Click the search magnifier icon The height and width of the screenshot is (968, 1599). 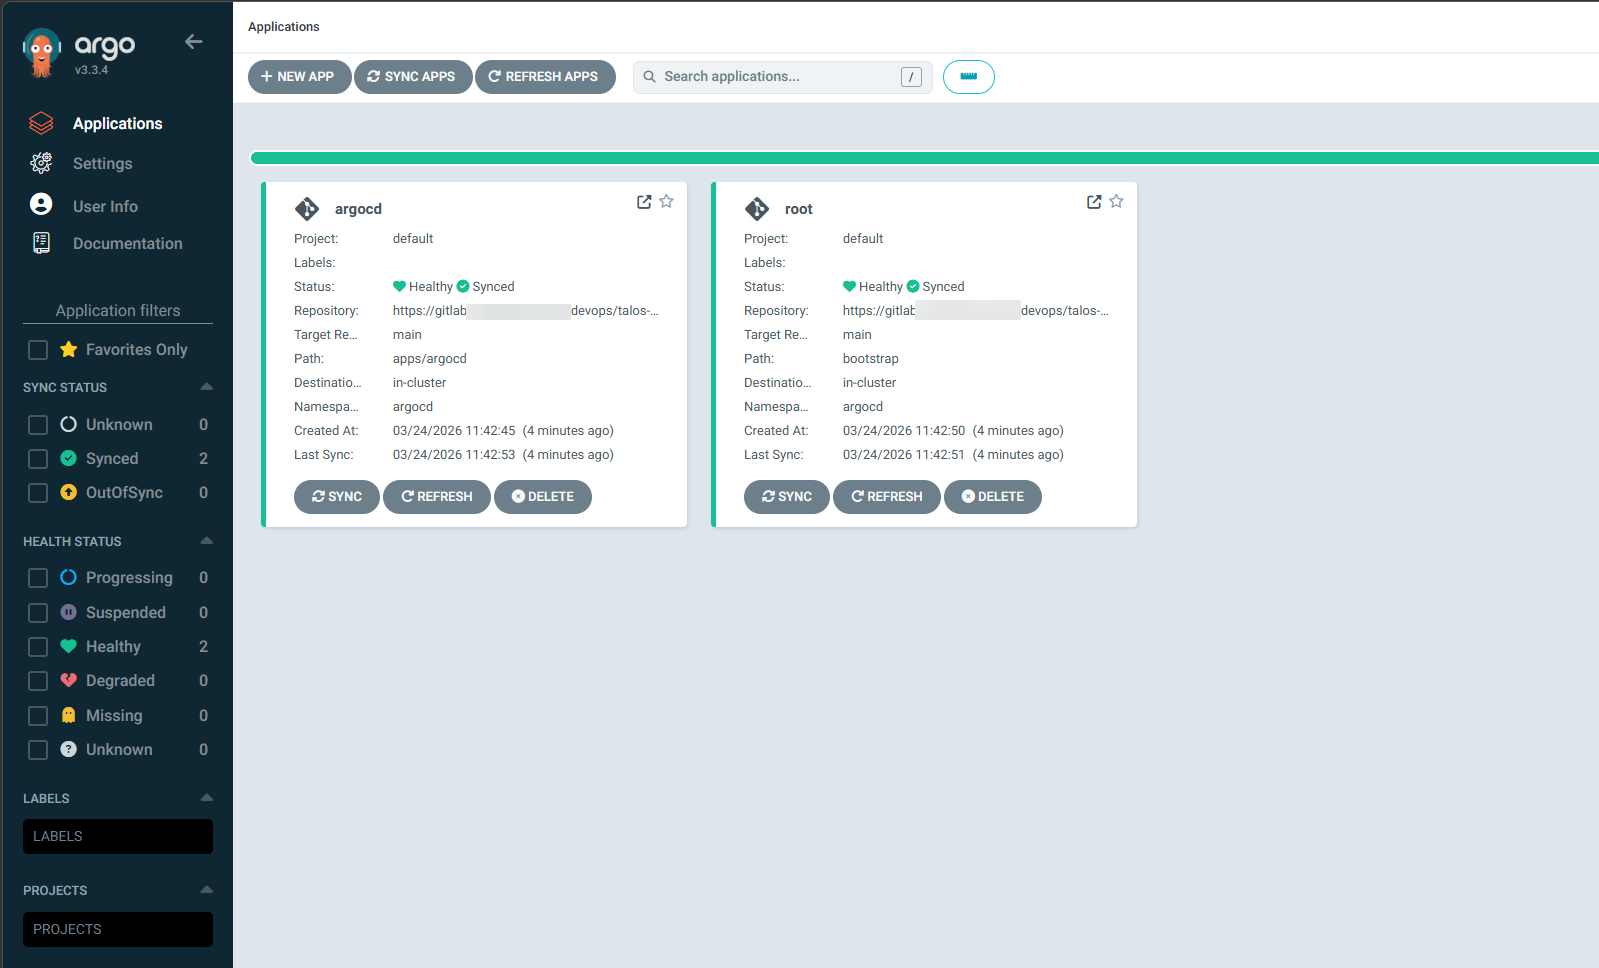650,76
